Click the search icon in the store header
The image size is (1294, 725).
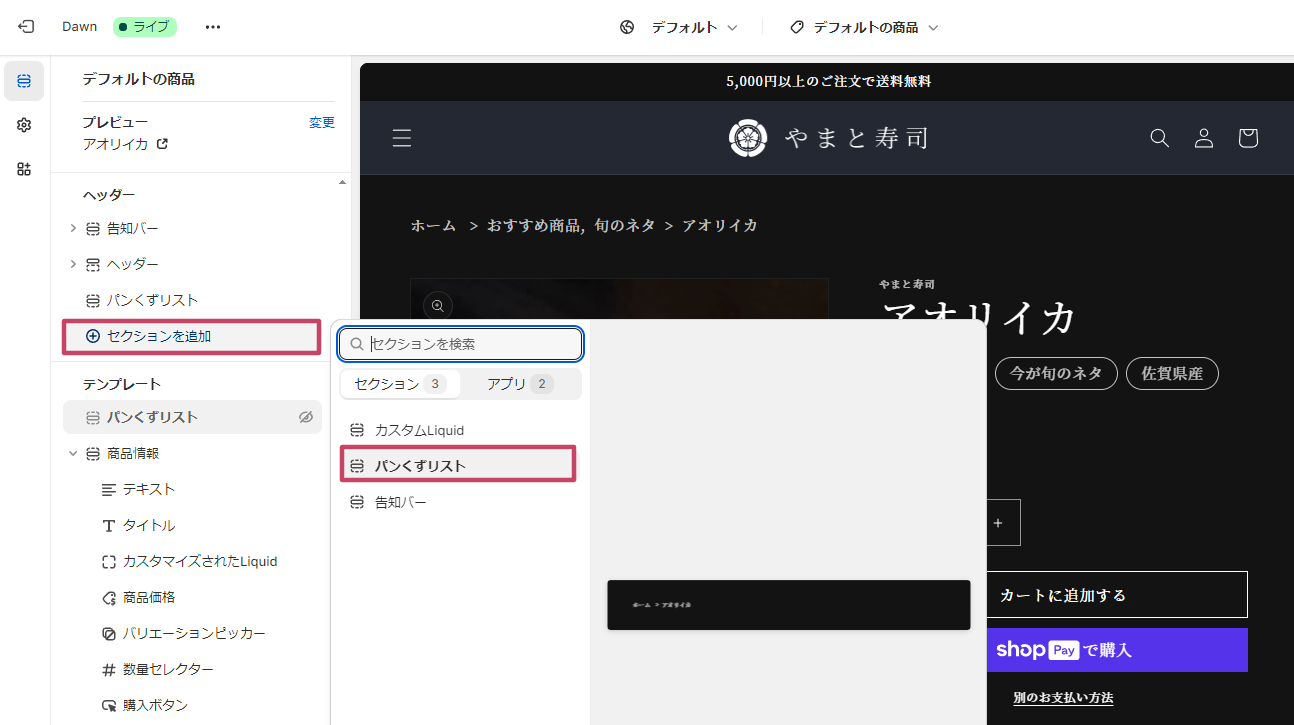click(x=1159, y=138)
